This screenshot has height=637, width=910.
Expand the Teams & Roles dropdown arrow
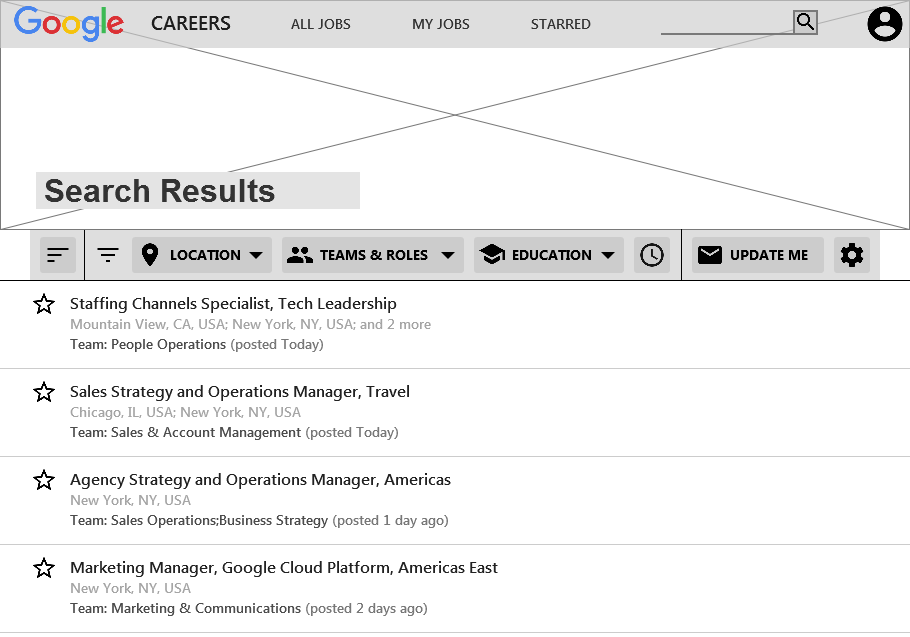pos(447,255)
